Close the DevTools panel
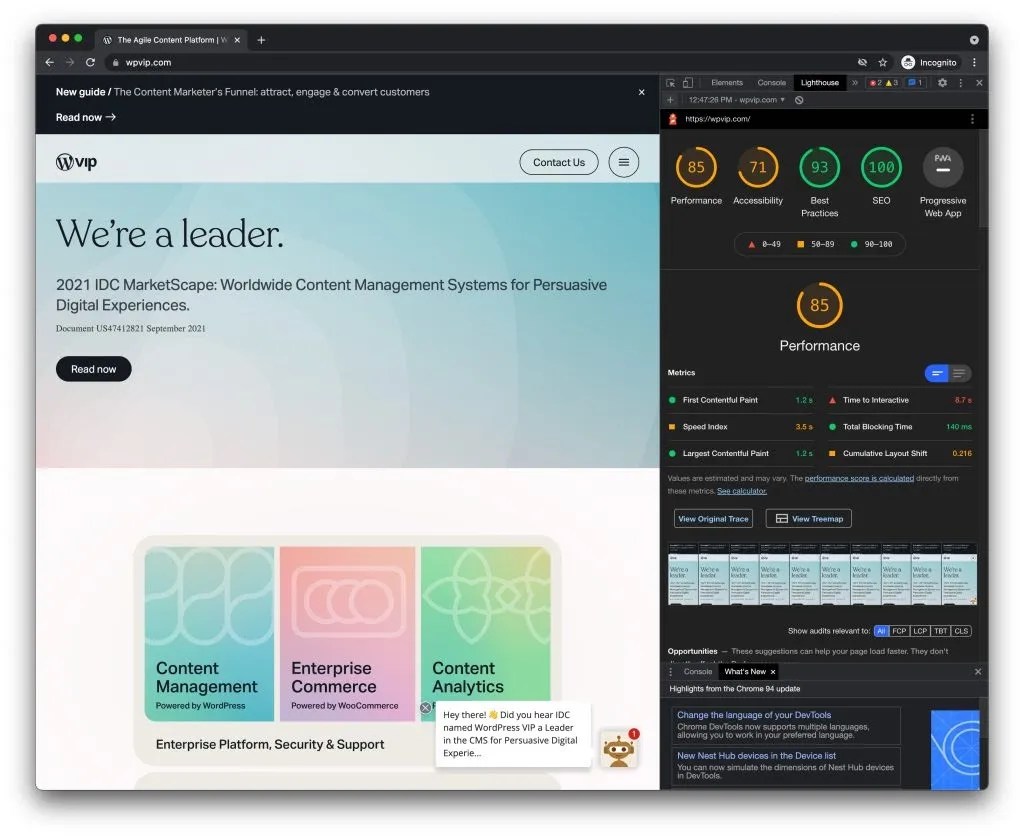Image resolution: width=1024 pixels, height=837 pixels. pos(979,83)
